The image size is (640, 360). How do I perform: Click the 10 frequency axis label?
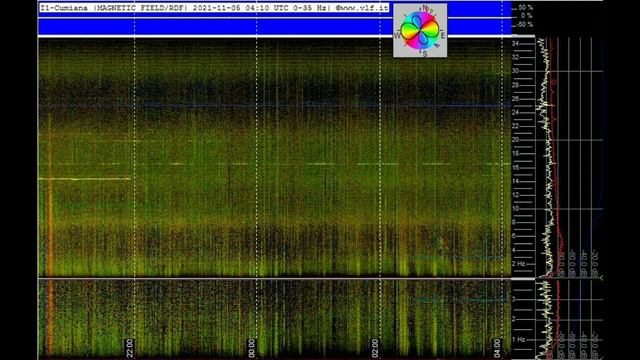pyautogui.click(x=516, y=209)
